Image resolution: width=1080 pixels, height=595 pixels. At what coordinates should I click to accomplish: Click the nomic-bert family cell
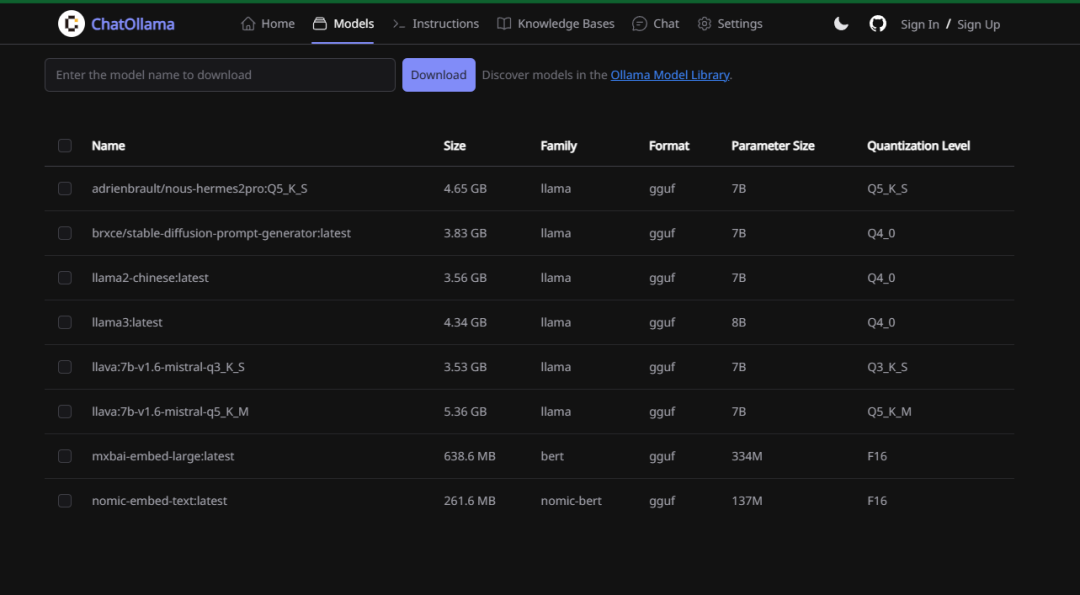click(571, 501)
